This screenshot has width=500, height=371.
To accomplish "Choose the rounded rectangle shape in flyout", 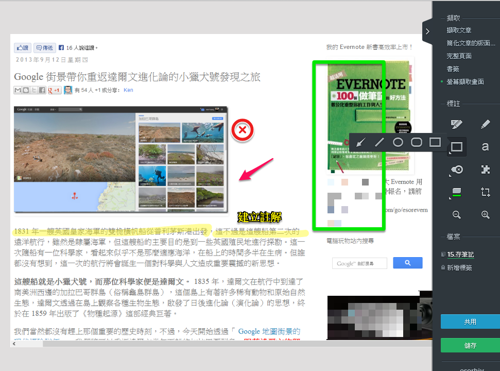I will pos(416,142).
